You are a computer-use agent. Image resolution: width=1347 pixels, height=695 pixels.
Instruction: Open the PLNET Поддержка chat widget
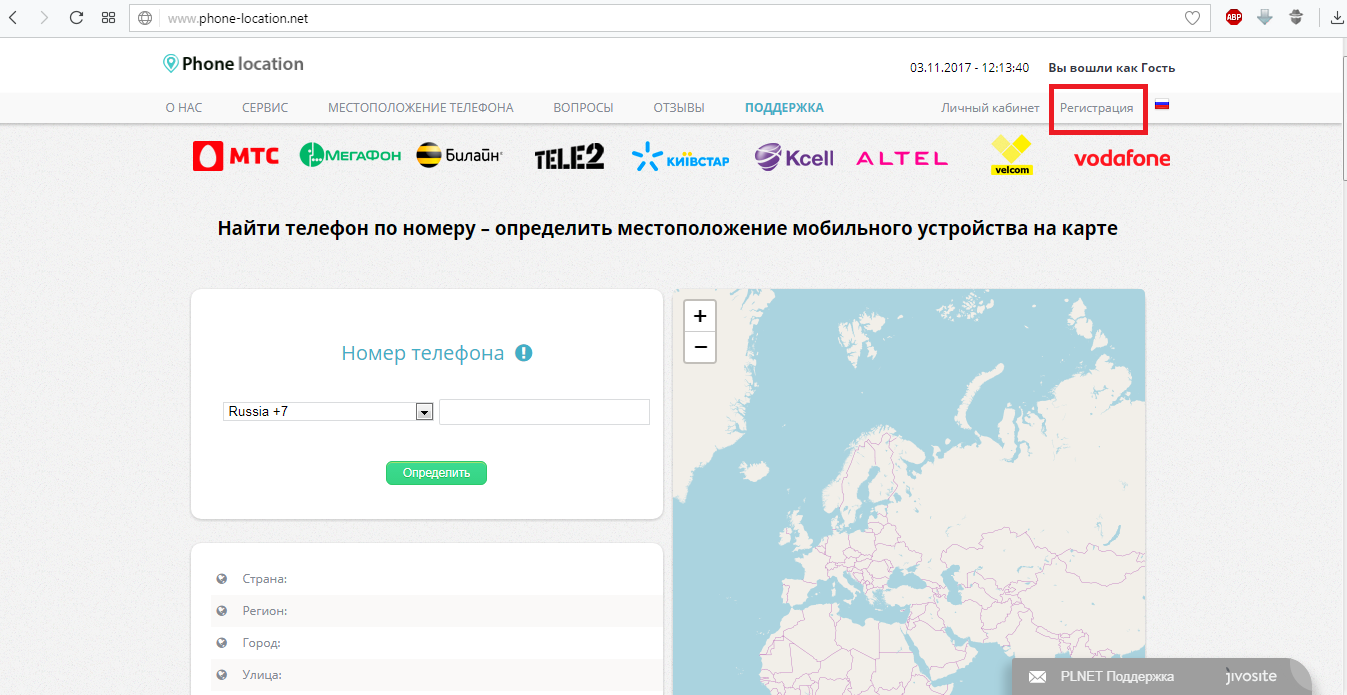click(x=1161, y=677)
